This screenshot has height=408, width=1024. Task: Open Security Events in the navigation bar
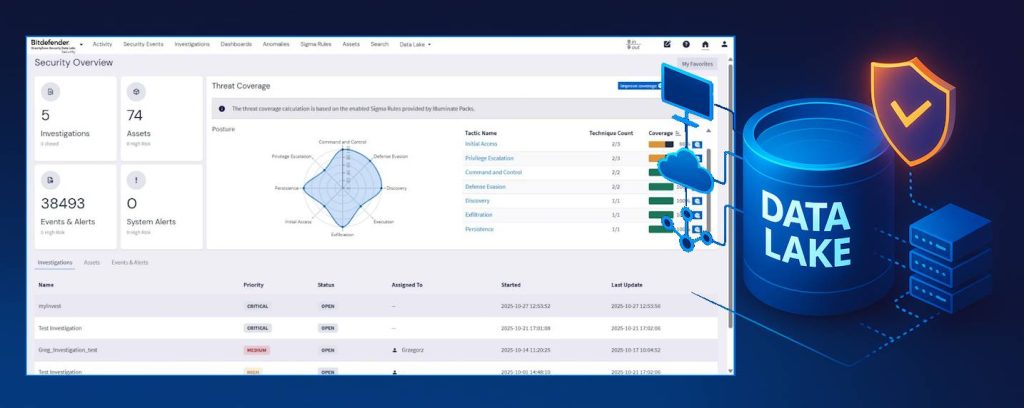click(143, 44)
